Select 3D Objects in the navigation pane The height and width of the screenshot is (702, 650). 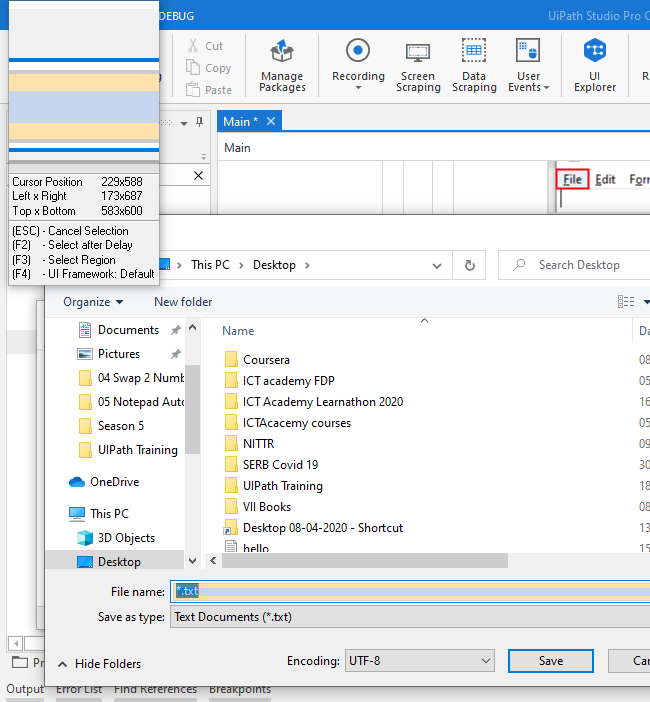tap(116, 538)
